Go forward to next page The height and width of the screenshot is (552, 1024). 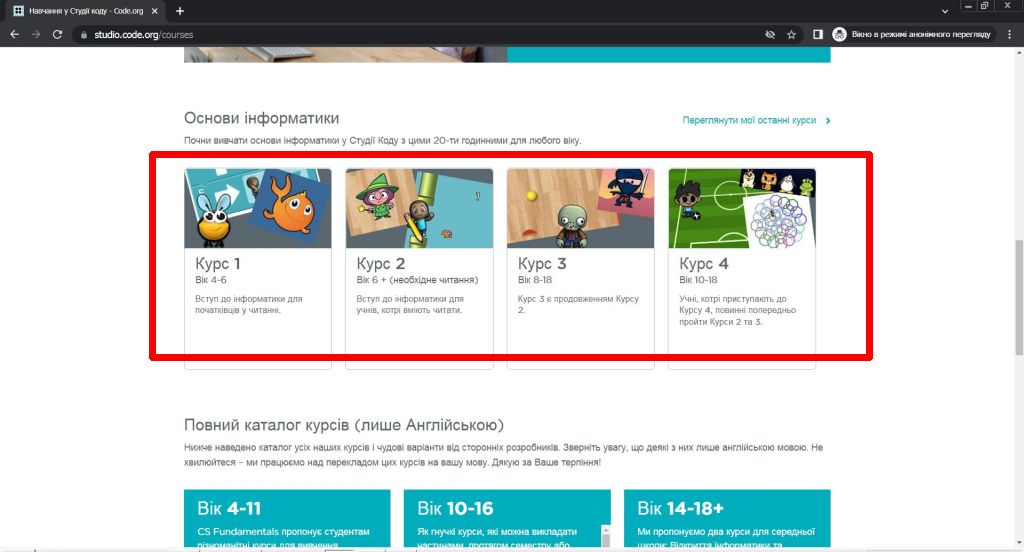coord(36,35)
